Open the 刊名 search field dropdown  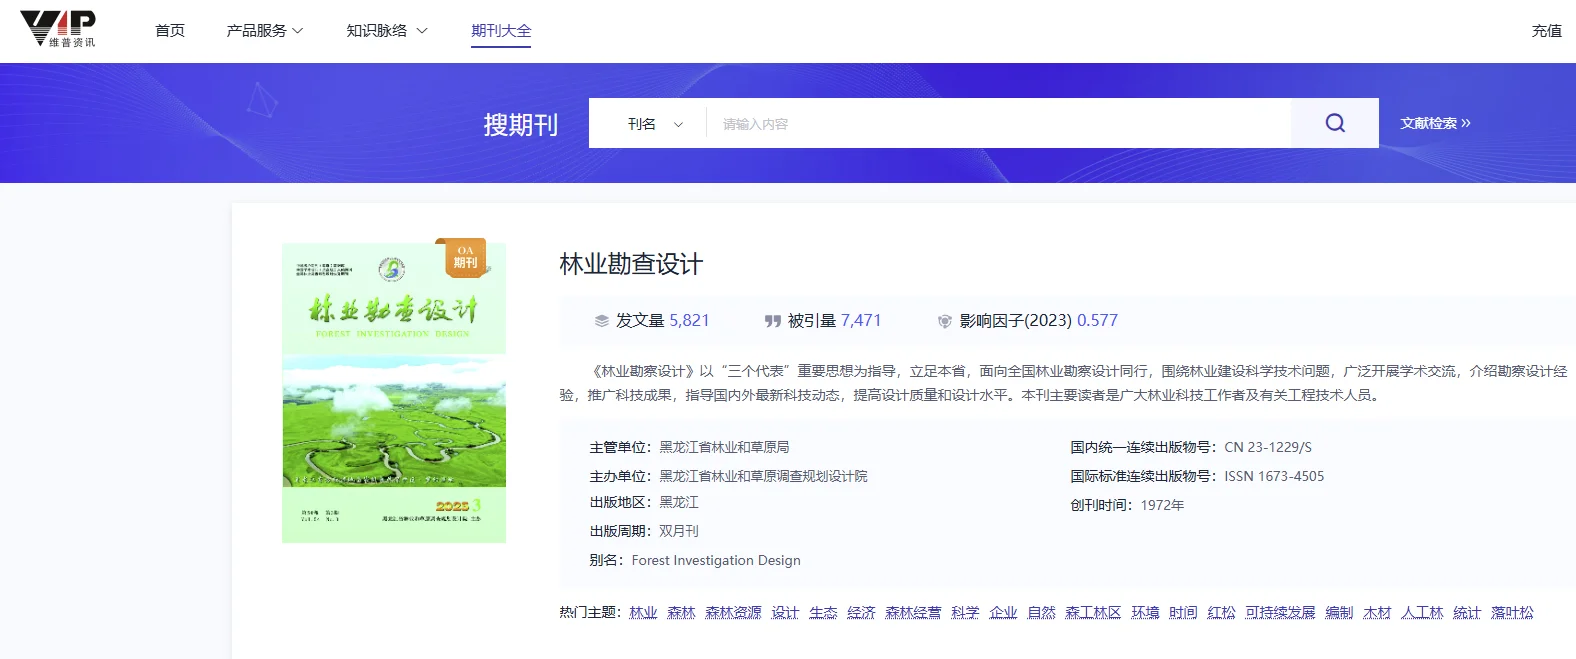pos(655,124)
